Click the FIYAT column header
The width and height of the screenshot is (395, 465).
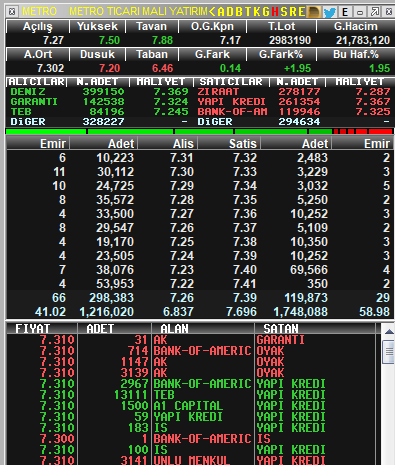(x=42, y=329)
